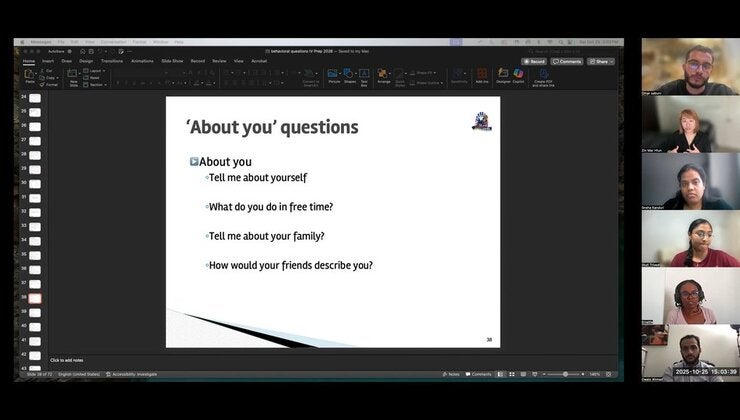Open the Comments button in ribbon
This screenshot has height=420, width=740.
coord(567,61)
